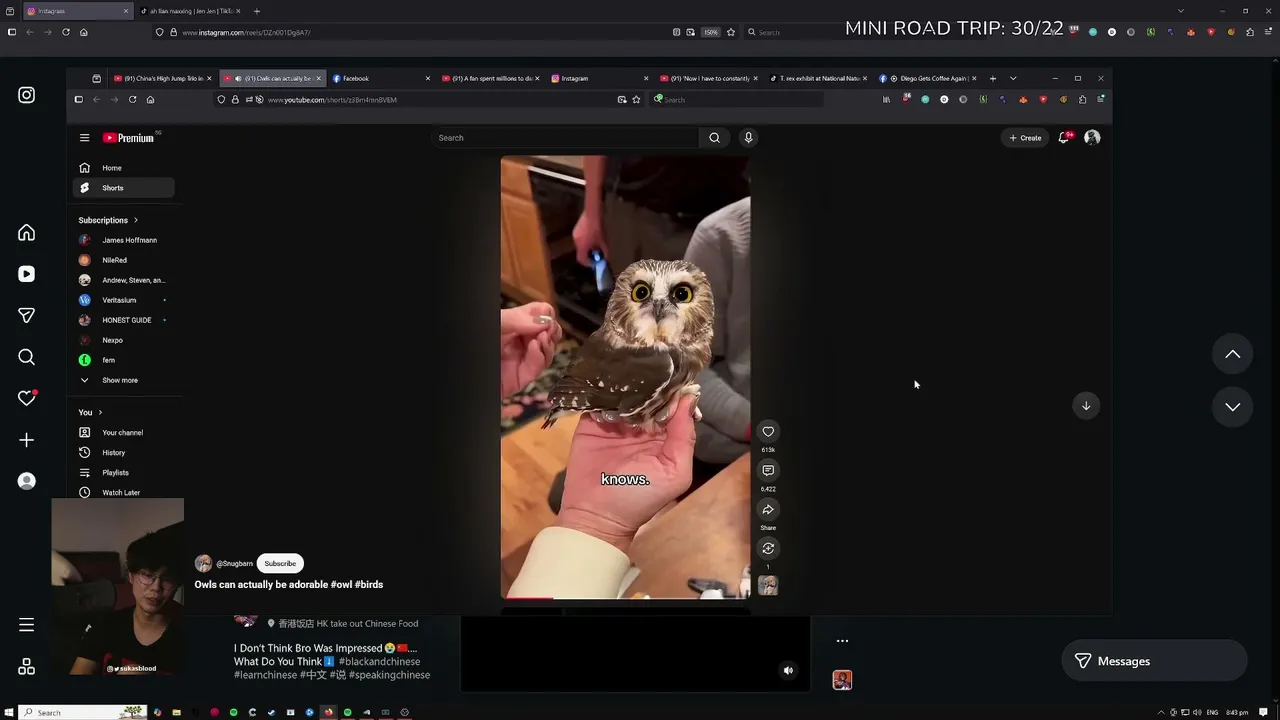Switch to Diego Gets Coffee Again tab
The width and height of the screenshot is (1280, 720).
tap(930, 78)
